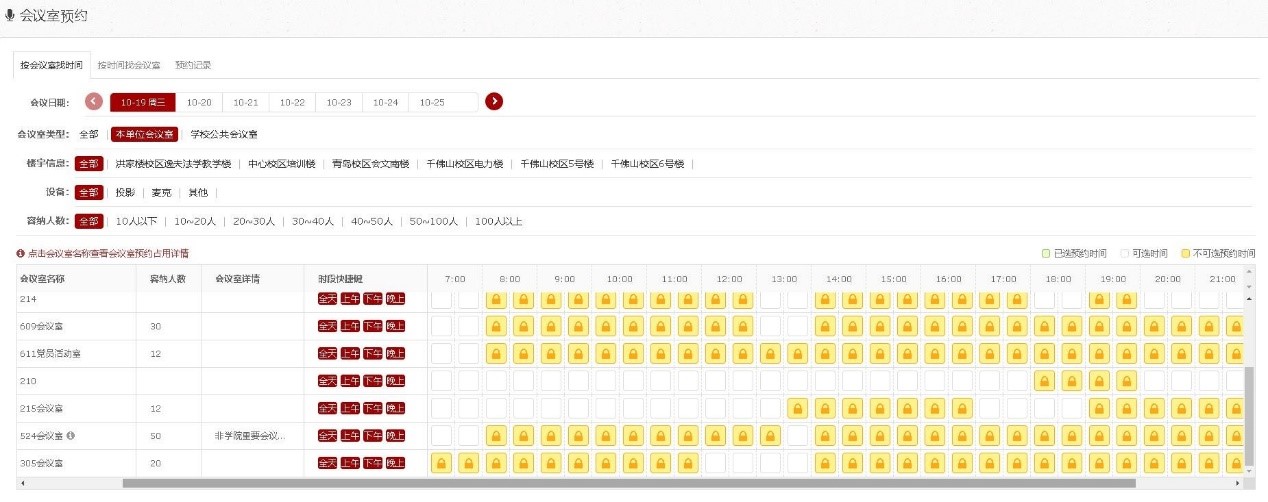1268x502 pixels.
Task: Open the 预约记录 tab
Action: click(x=193, y=65)
